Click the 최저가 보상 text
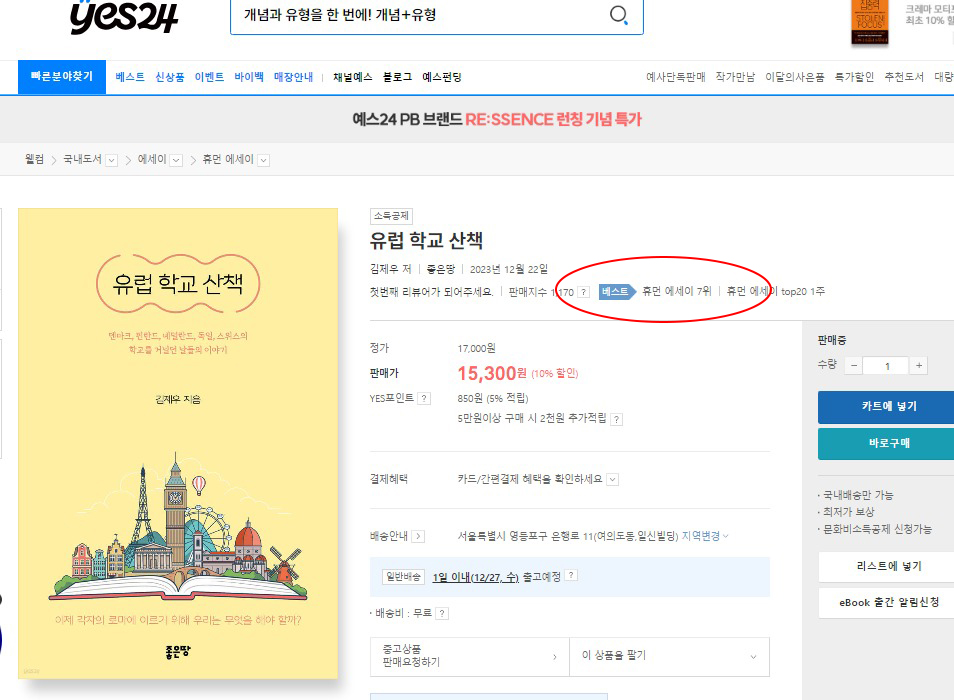Image resolution: width=954 pixels, height=700 pixels. pyautogui.click(x=848, y=512)
